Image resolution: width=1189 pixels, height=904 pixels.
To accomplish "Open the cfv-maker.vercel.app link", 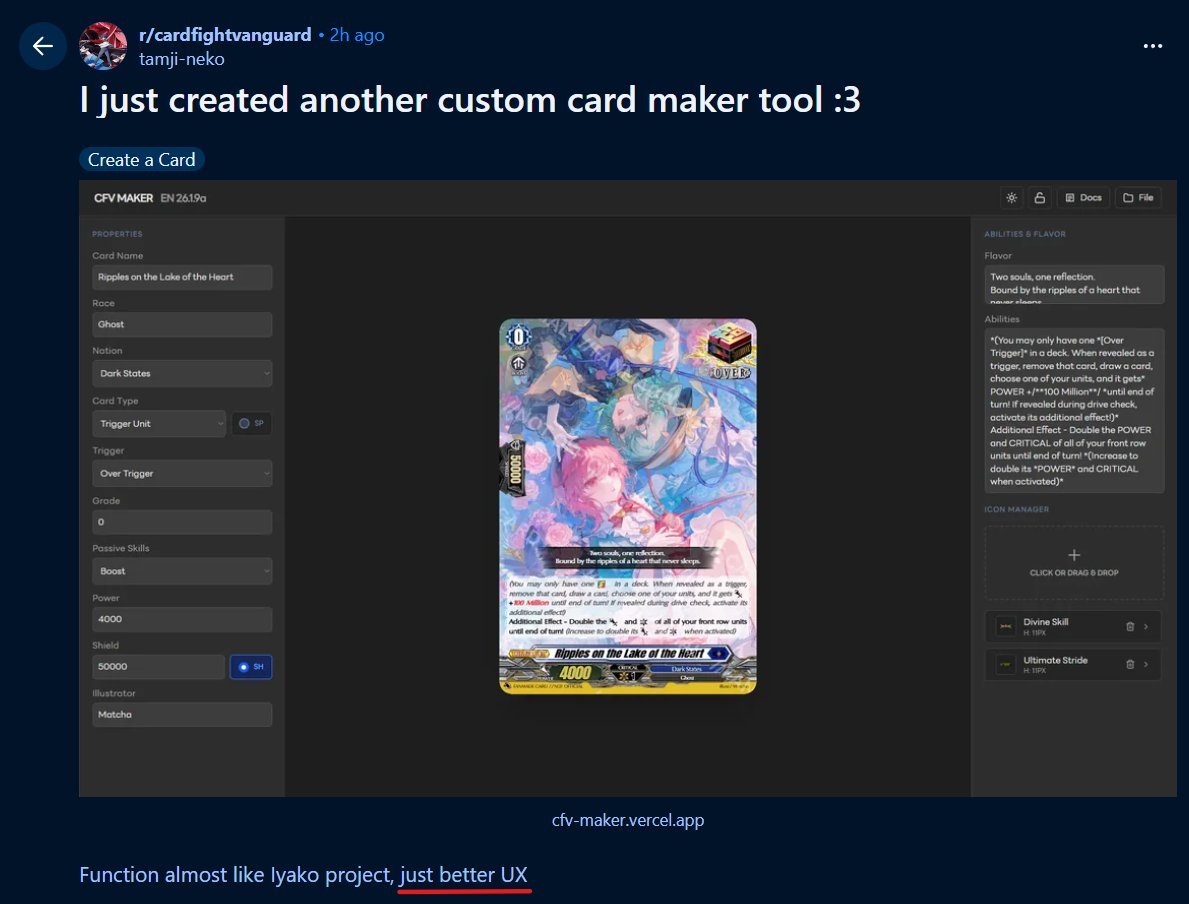I will pyautogui.click(x=628, y=820).
